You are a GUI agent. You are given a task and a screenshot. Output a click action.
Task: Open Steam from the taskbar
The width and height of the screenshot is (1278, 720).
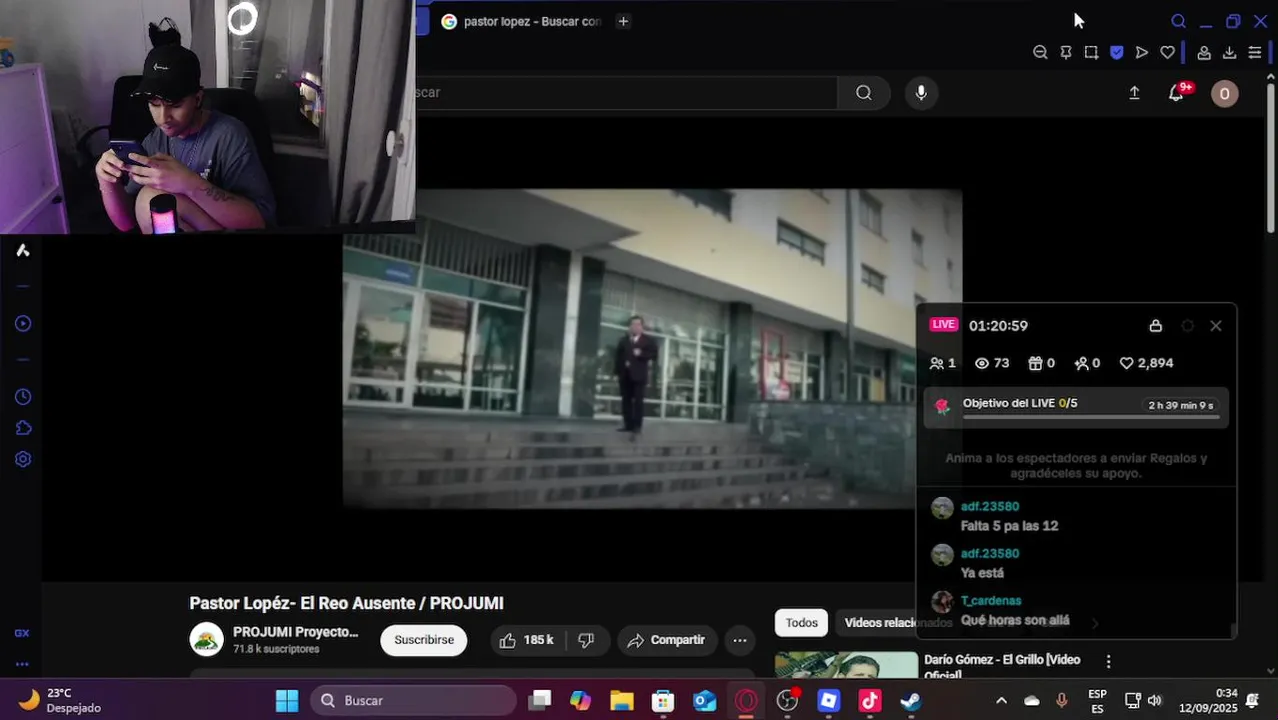911,700
